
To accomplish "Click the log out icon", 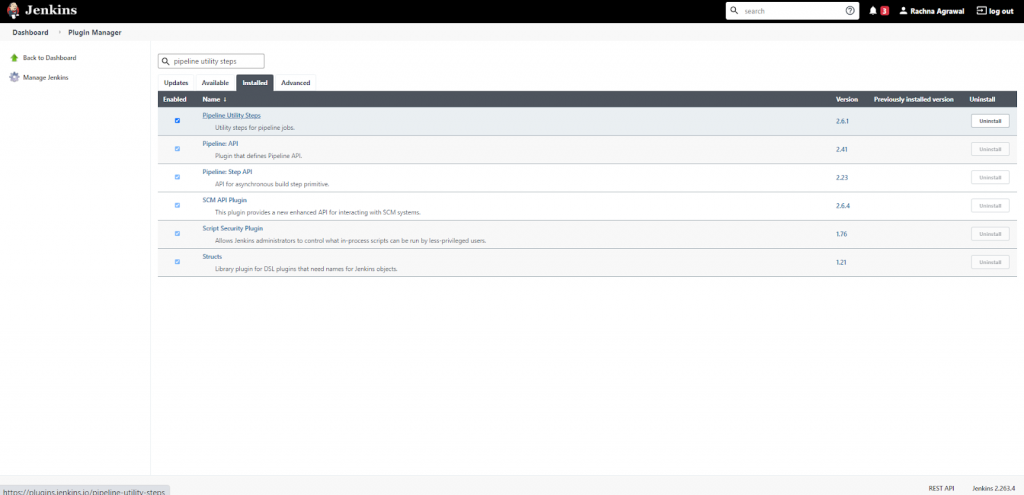I will coord(982,11).
